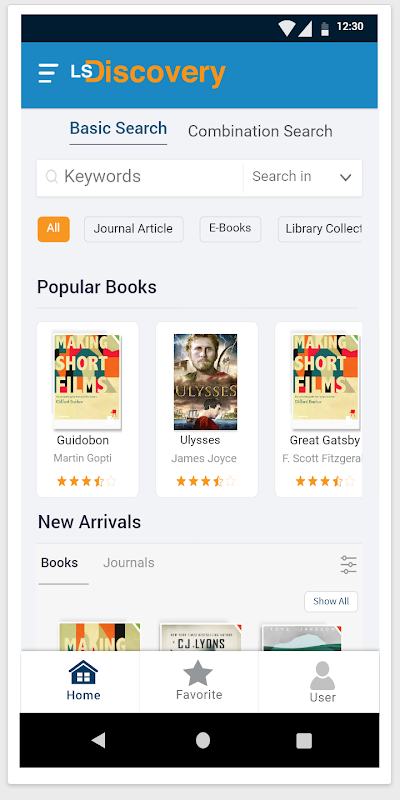Screen dimensions: 400x800
Task: Open the User profile icon
Action: click(x=322, y=676)
